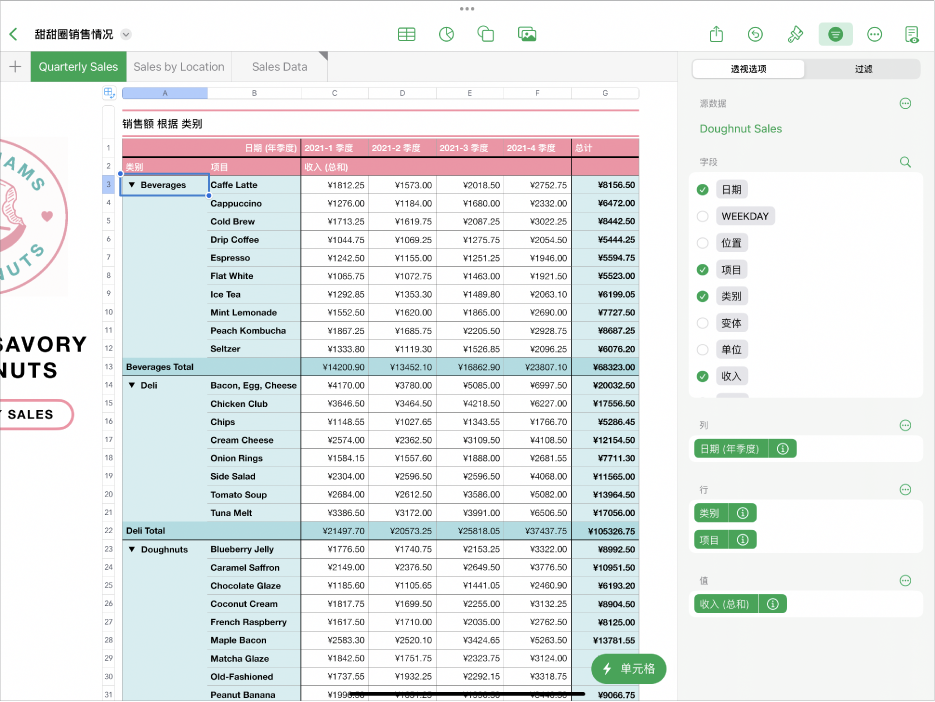The height and width of the screenshot is (702, 935).
Task: Select the whole table with corner handle
Action: 109,92
